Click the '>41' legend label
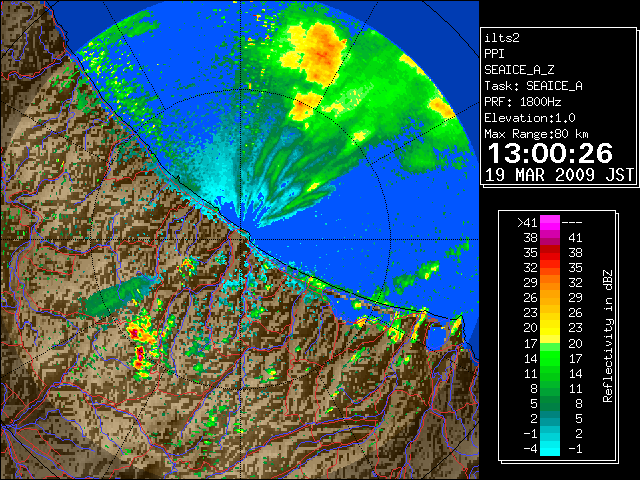This screenshot has width=640, height=480. point(527,223)
